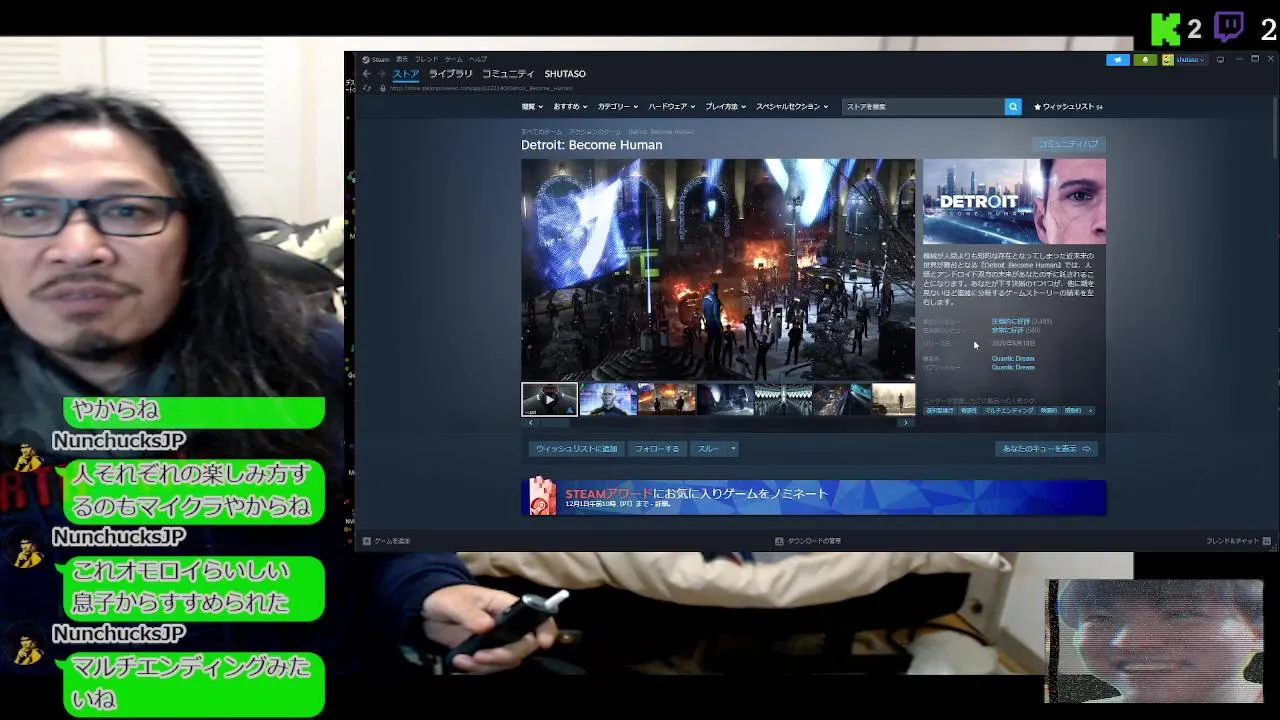Click the アクションのゲーム breadcrumb link
This screenshot has width=1280, height=720.
[x=595, y=132]
